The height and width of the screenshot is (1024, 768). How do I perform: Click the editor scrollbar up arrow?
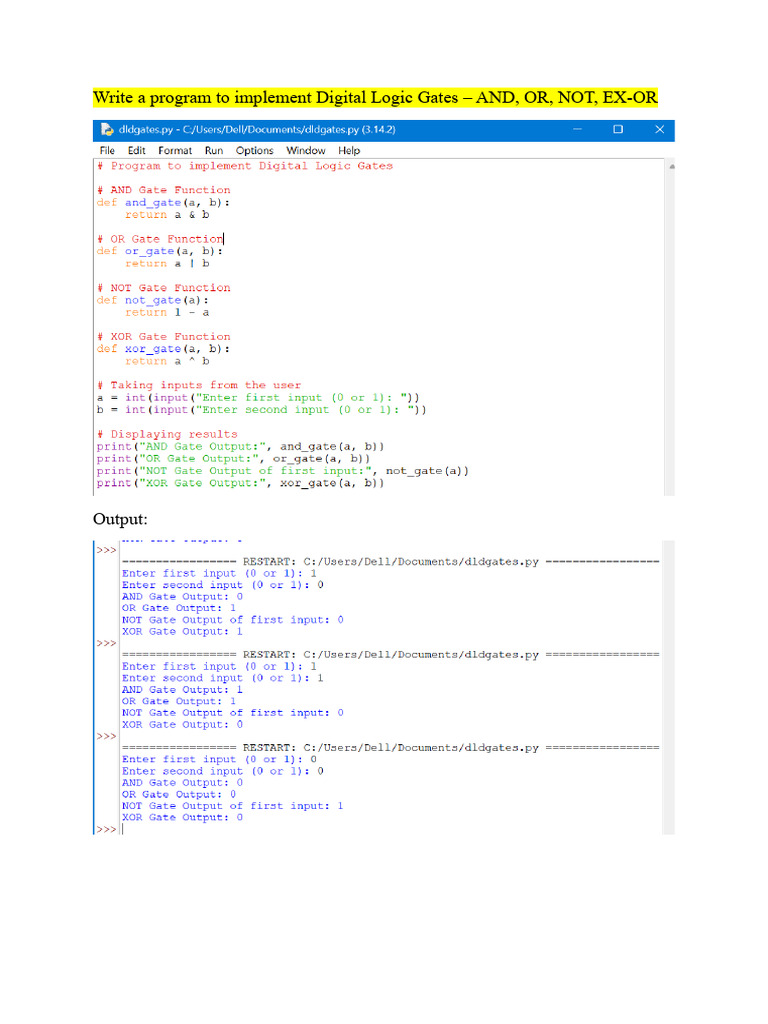click(671, 167)
